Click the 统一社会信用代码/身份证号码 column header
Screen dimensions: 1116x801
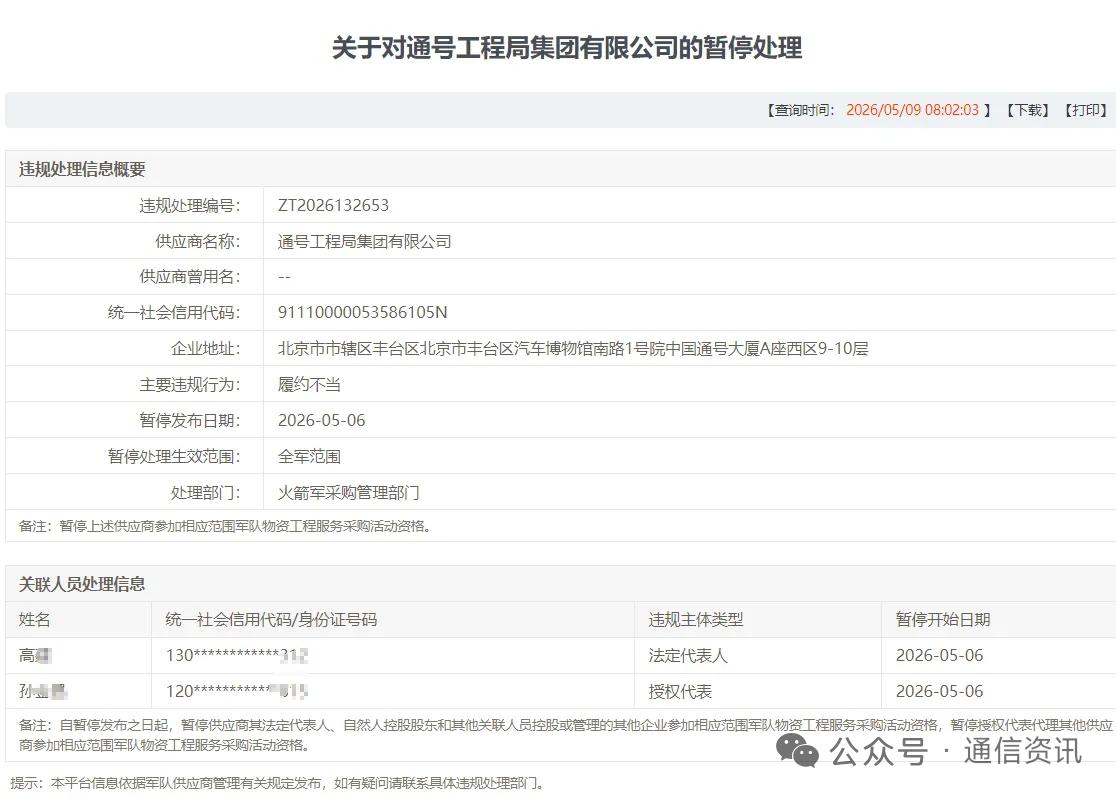coord(270,620)
